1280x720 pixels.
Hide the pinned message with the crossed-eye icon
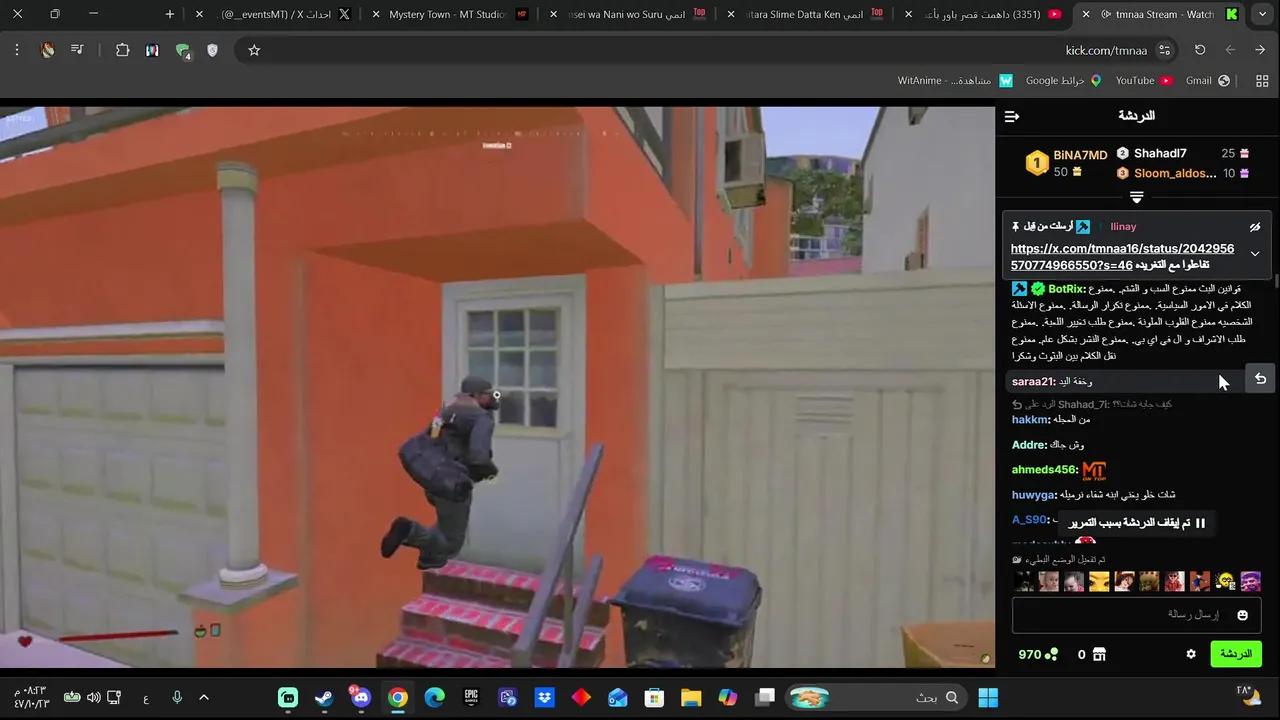click(x=1255, y=227)
